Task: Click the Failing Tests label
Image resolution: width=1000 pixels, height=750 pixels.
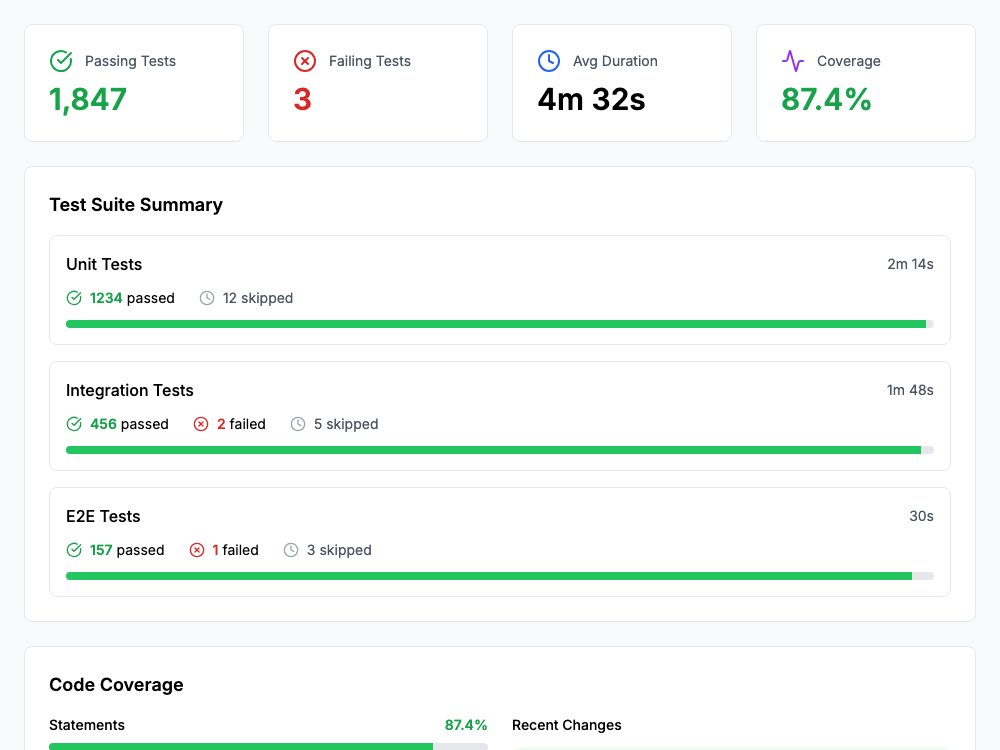Action: 370,61
